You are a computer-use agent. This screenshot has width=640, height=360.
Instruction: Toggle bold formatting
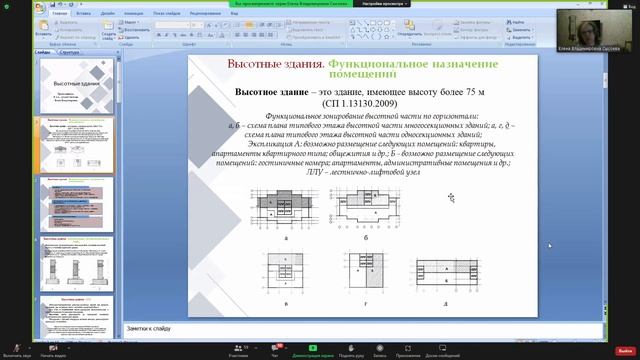[x=159, y=36]
